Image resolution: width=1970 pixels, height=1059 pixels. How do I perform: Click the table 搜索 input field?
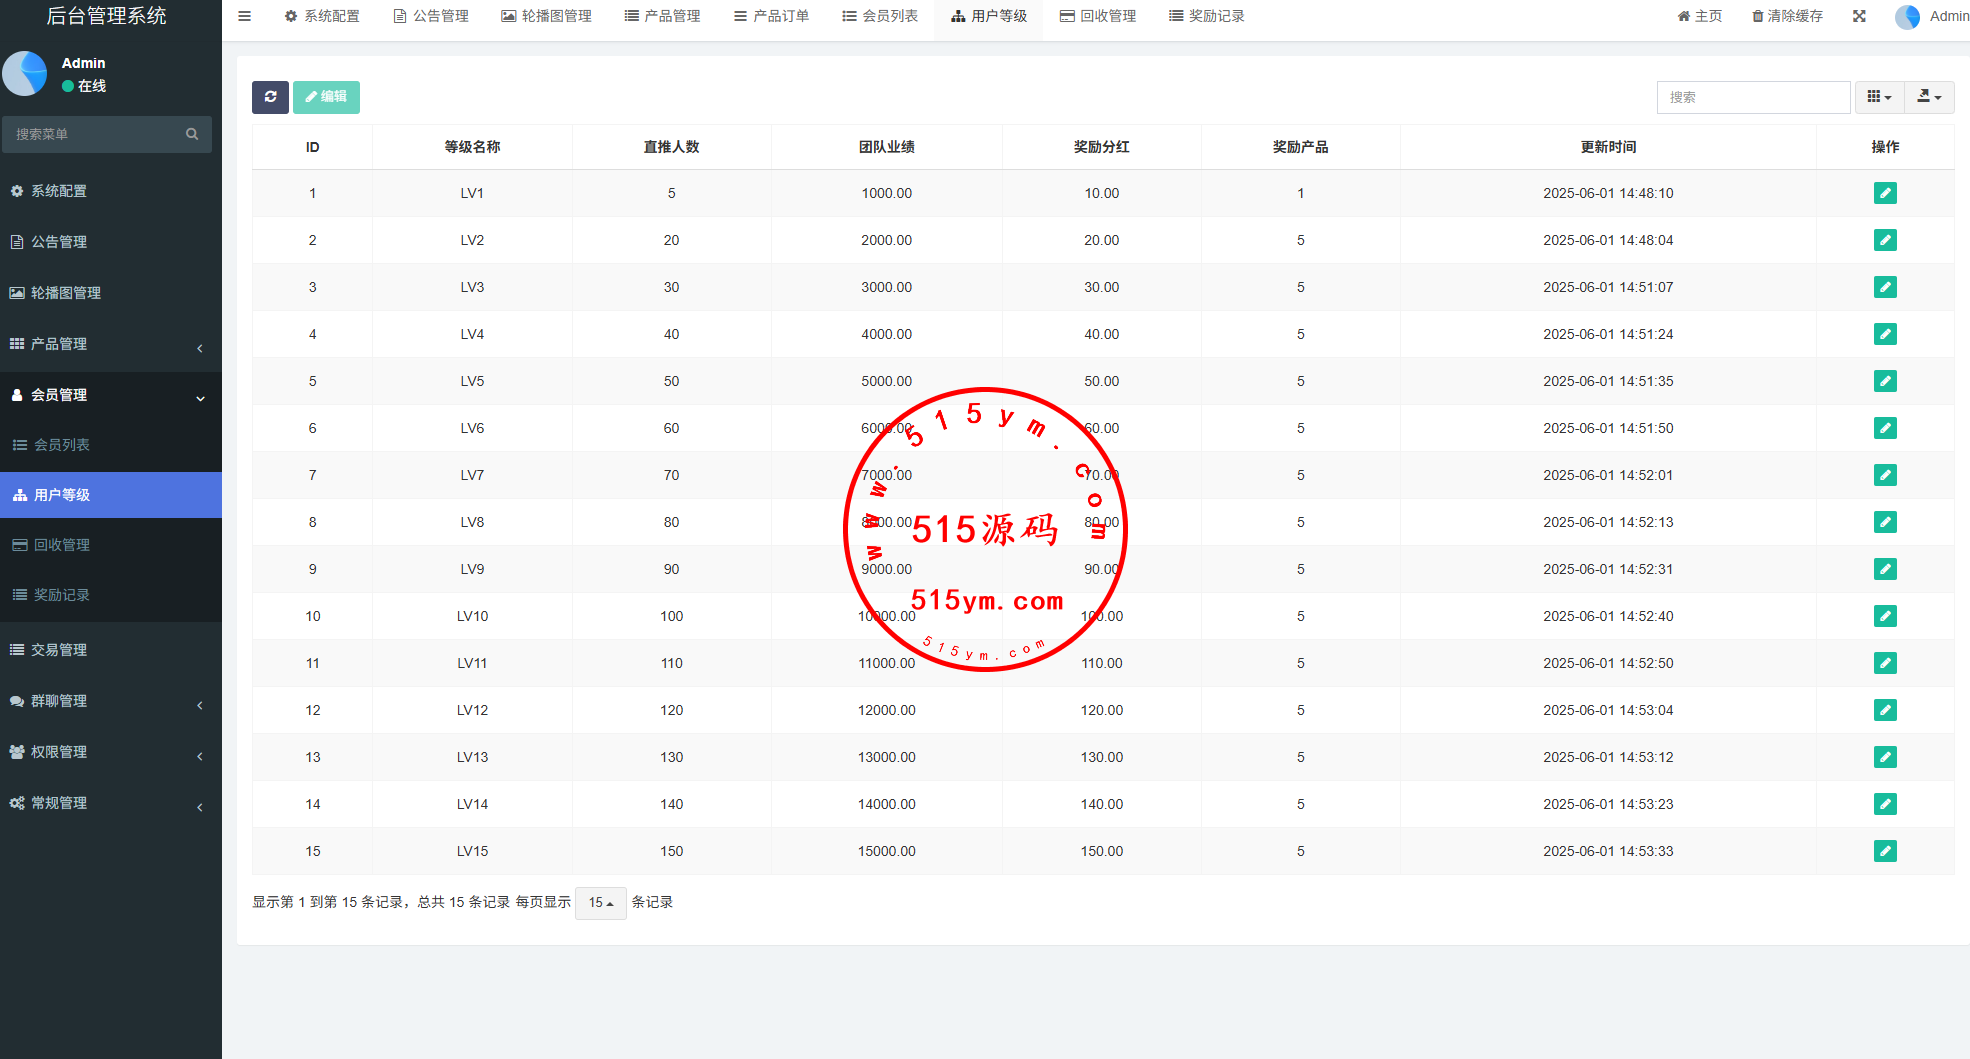[1753, 97]
